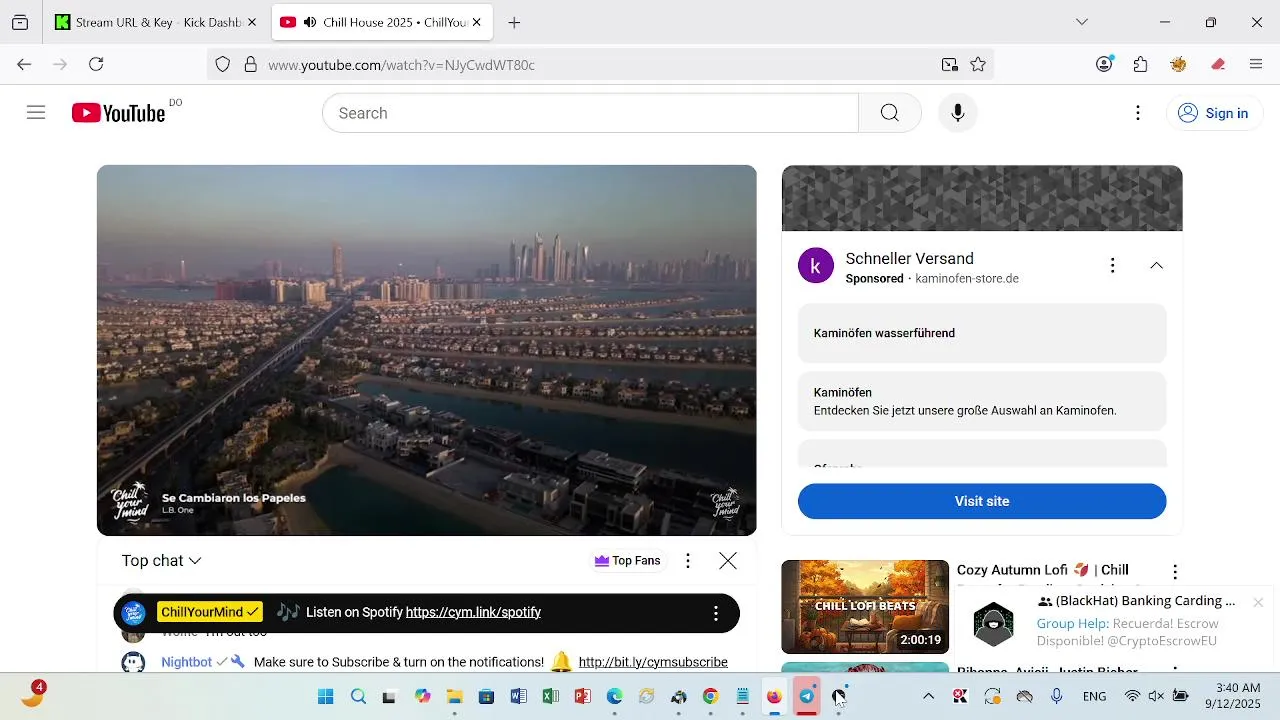Focus the YouTube search field
Viewport: 1280px width, 720px height.
coord(590,113)
